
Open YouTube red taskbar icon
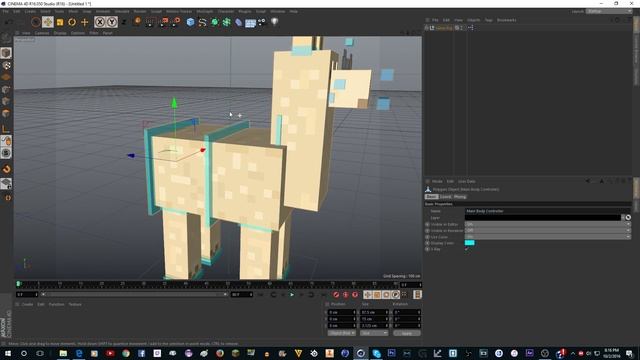110,353
